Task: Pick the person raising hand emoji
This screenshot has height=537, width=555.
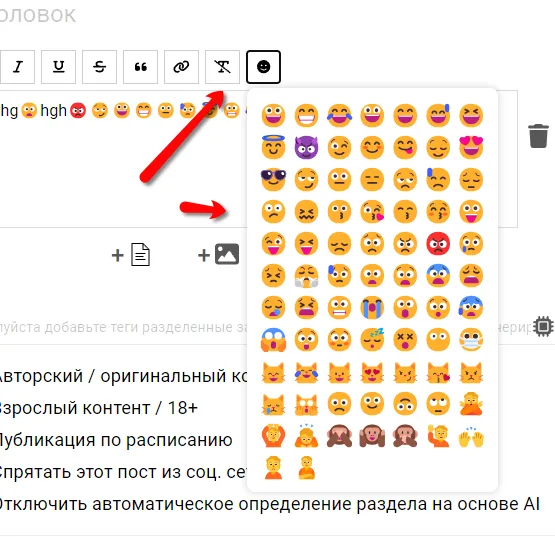Action: [x=438, y=436]
